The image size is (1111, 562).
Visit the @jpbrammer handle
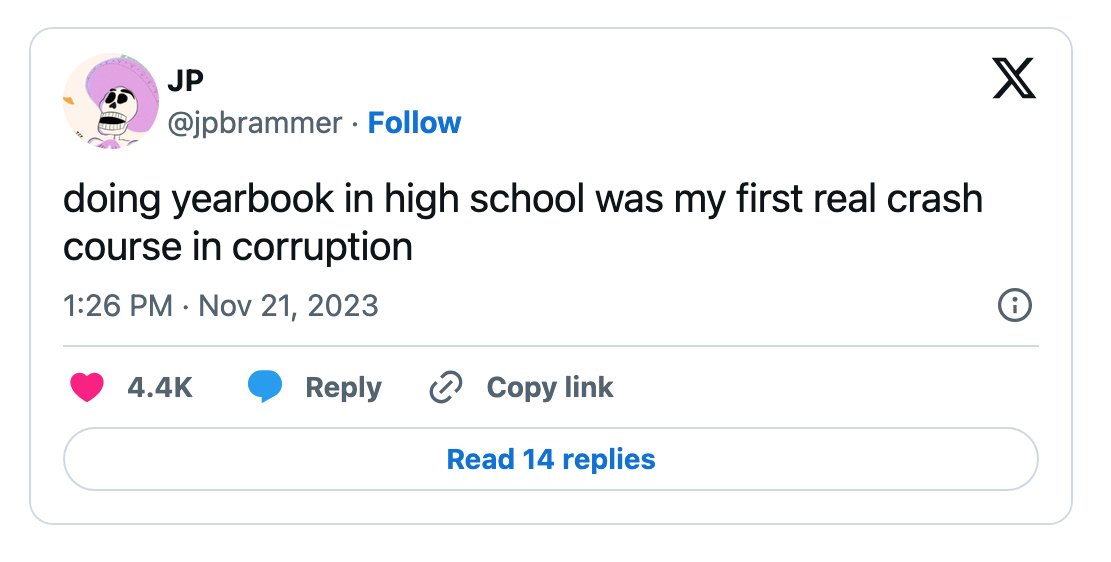click(x=255, y=123)
